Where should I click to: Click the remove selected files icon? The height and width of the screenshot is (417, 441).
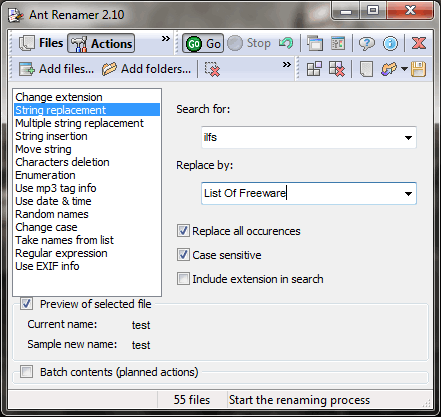(x=212, y=69)
